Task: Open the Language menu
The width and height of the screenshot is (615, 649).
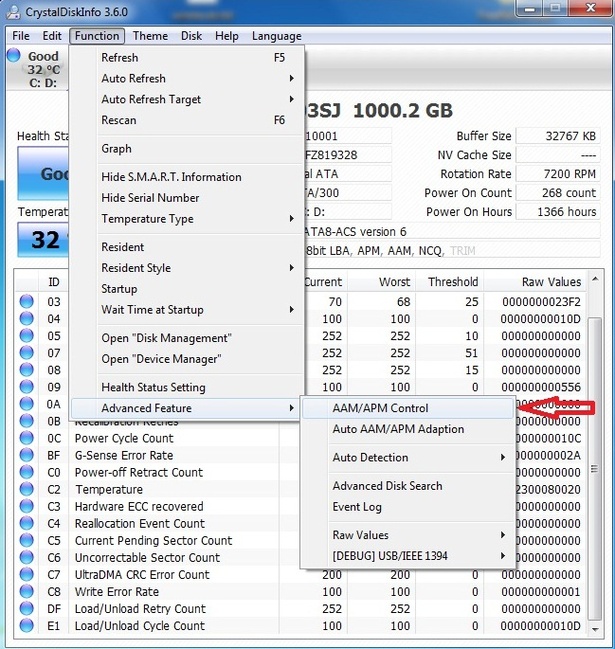Action: (276, 36)
